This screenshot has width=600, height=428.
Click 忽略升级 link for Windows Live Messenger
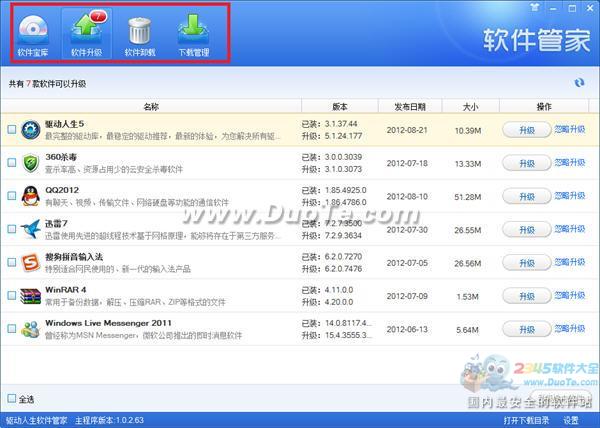(570, 329)
